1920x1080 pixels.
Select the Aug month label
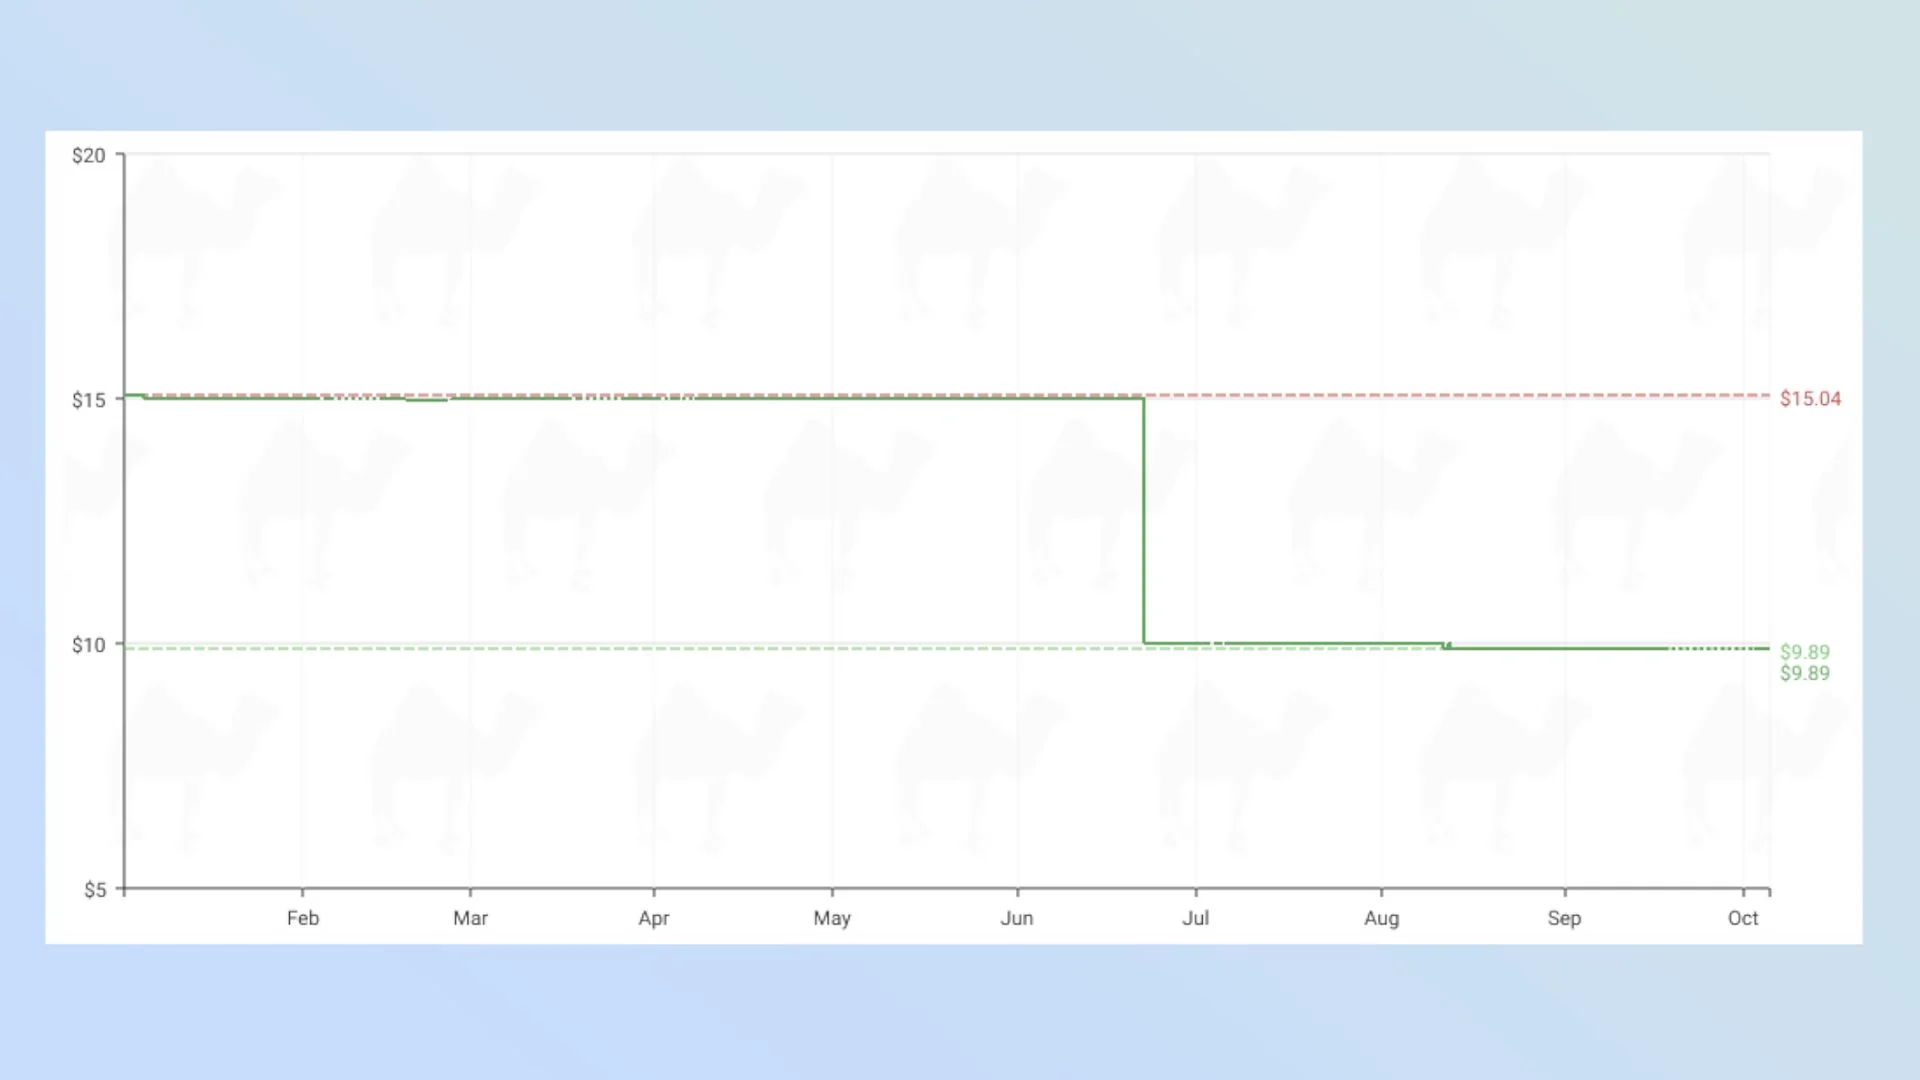click(1382, 918)
